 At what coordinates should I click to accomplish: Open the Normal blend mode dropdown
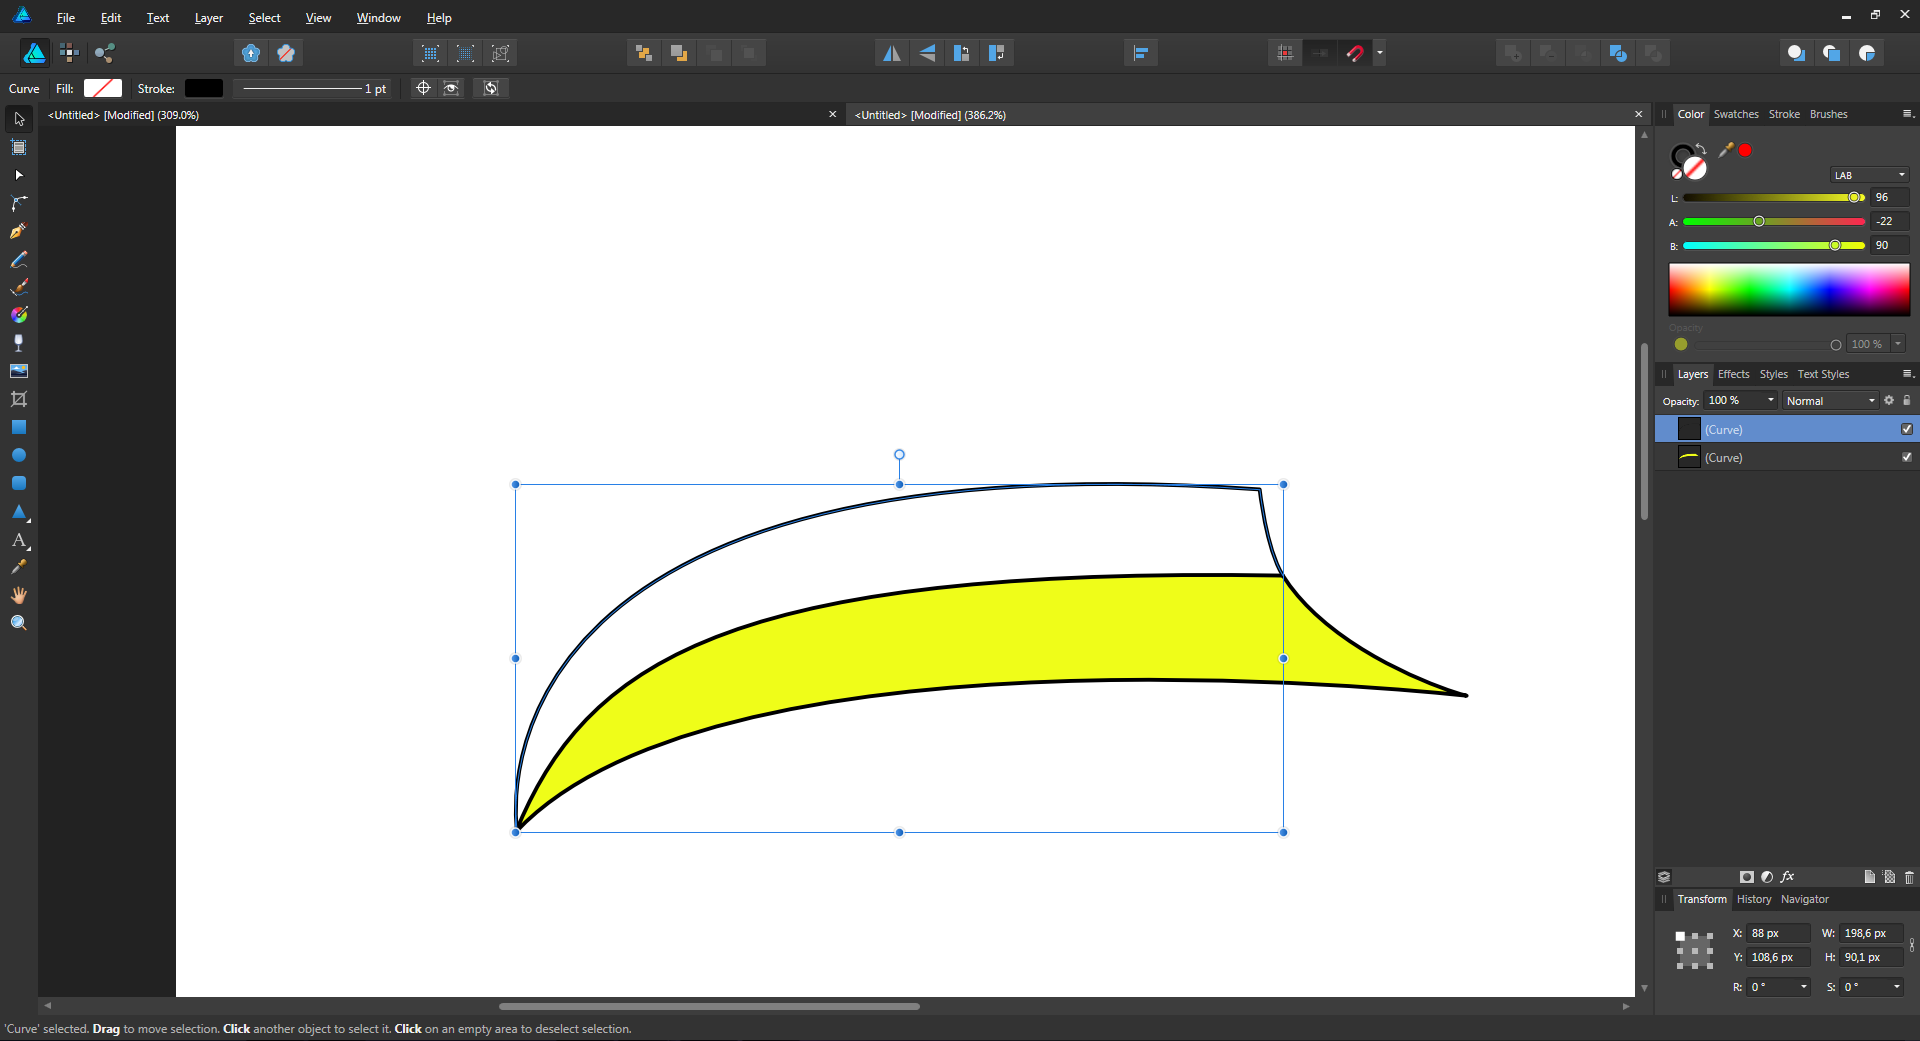(1830, 401)
